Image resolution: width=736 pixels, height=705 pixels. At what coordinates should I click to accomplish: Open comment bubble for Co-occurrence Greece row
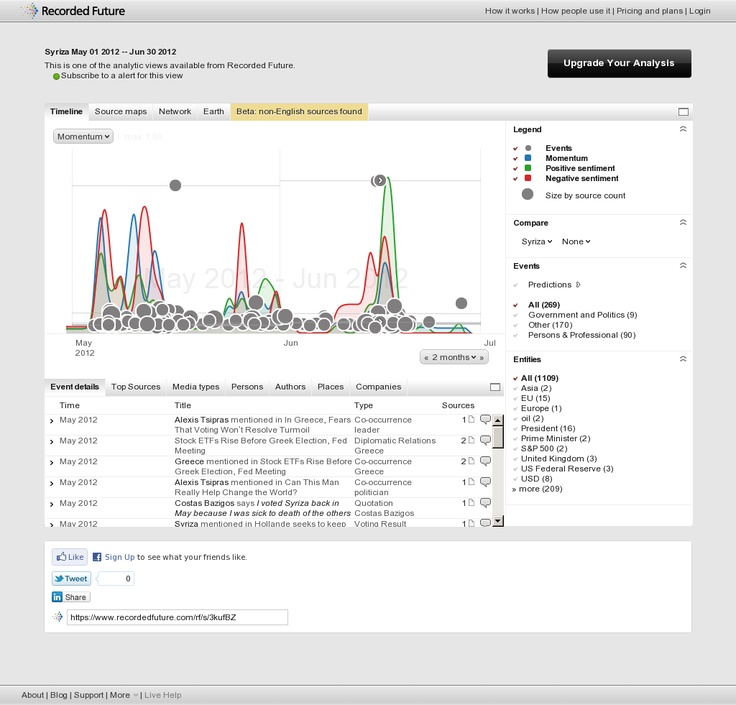[x=485, y=461]
